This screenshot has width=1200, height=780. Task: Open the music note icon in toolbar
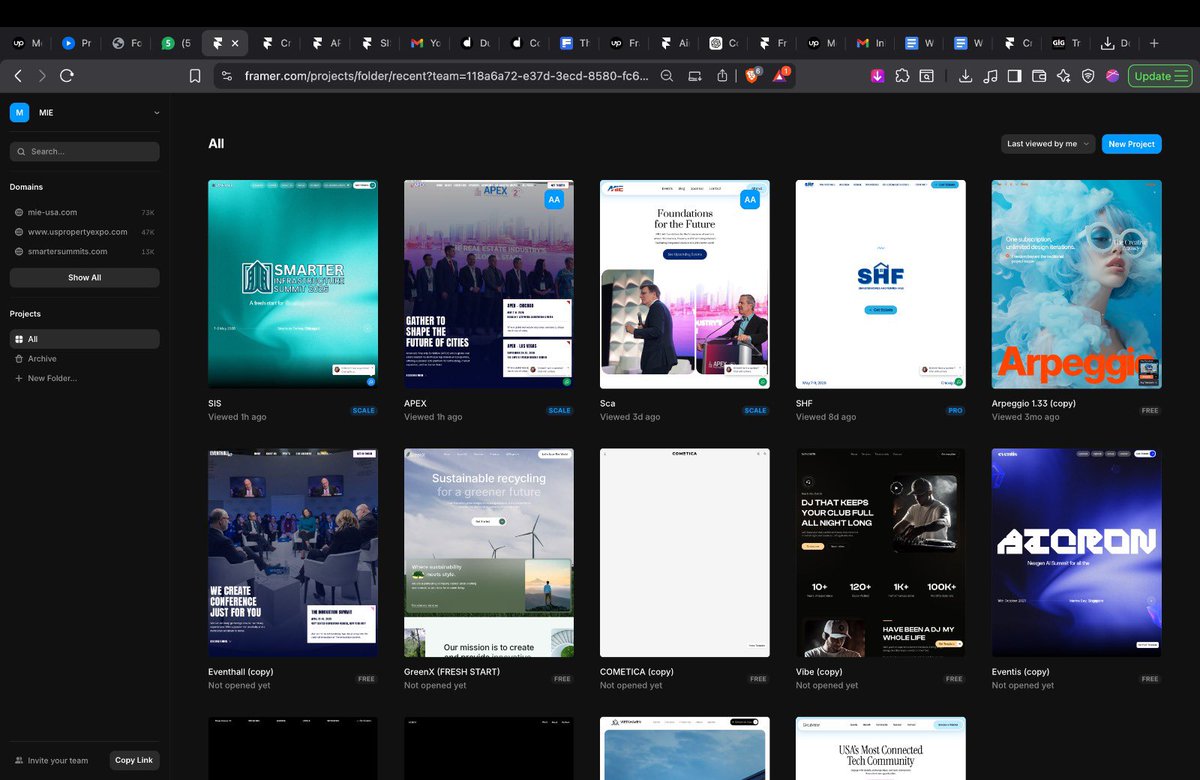(x=988, y=76)
